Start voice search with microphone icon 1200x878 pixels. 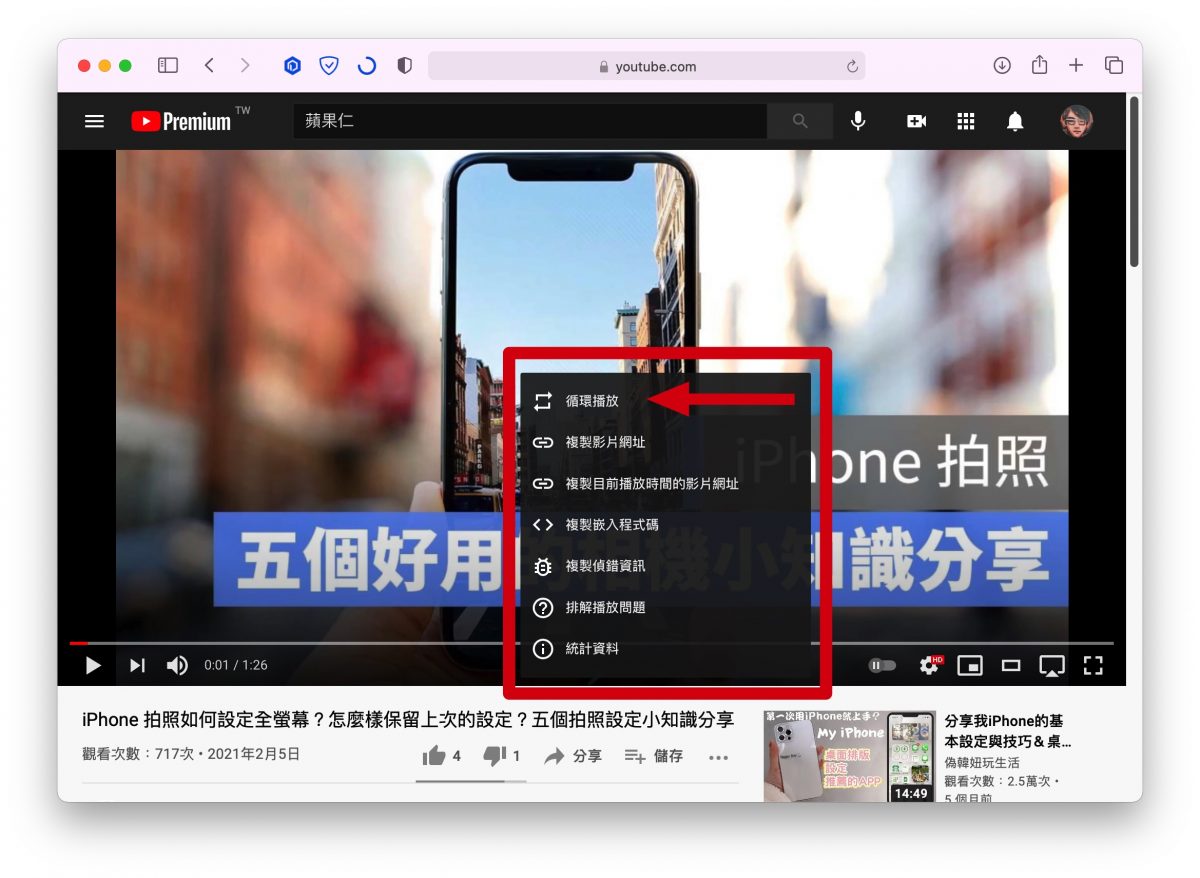pyautogui.click(x=858, y=121)
